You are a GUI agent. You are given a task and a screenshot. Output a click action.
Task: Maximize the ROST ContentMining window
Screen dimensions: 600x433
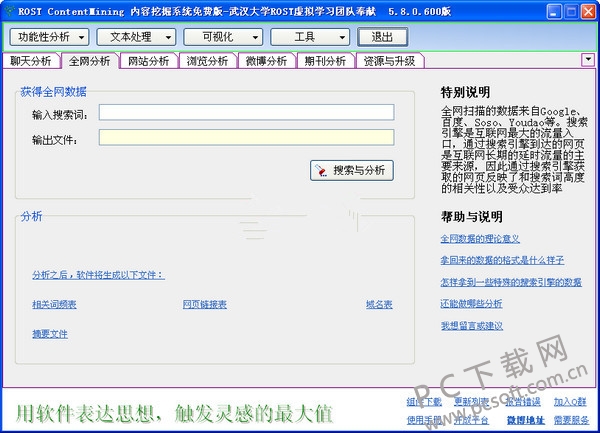click(571, 12)
